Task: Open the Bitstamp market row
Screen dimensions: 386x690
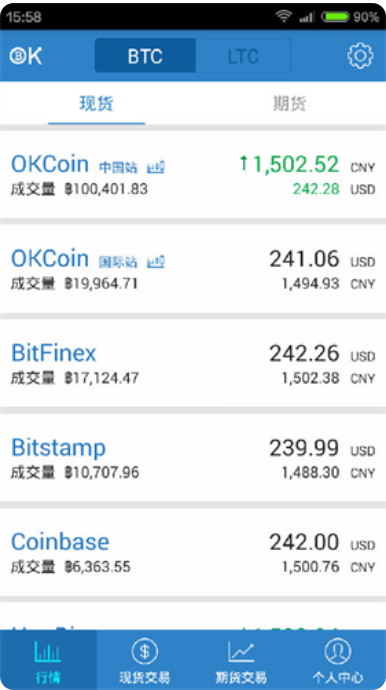Action: (x=193, y=458)
